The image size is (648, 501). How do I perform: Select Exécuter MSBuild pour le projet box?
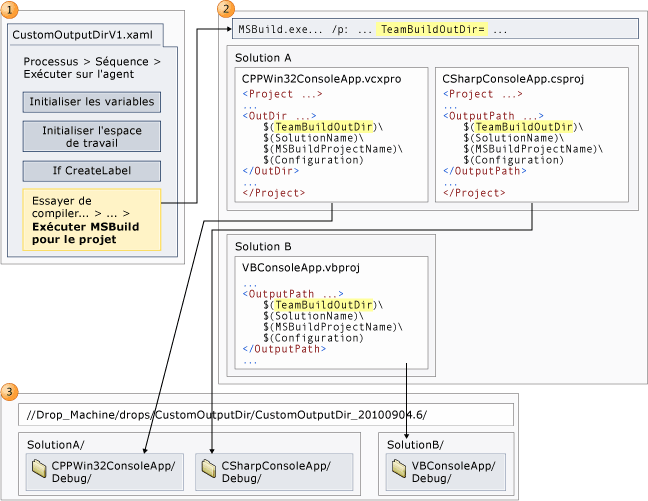pyautogui.click(x=92, y=220)
